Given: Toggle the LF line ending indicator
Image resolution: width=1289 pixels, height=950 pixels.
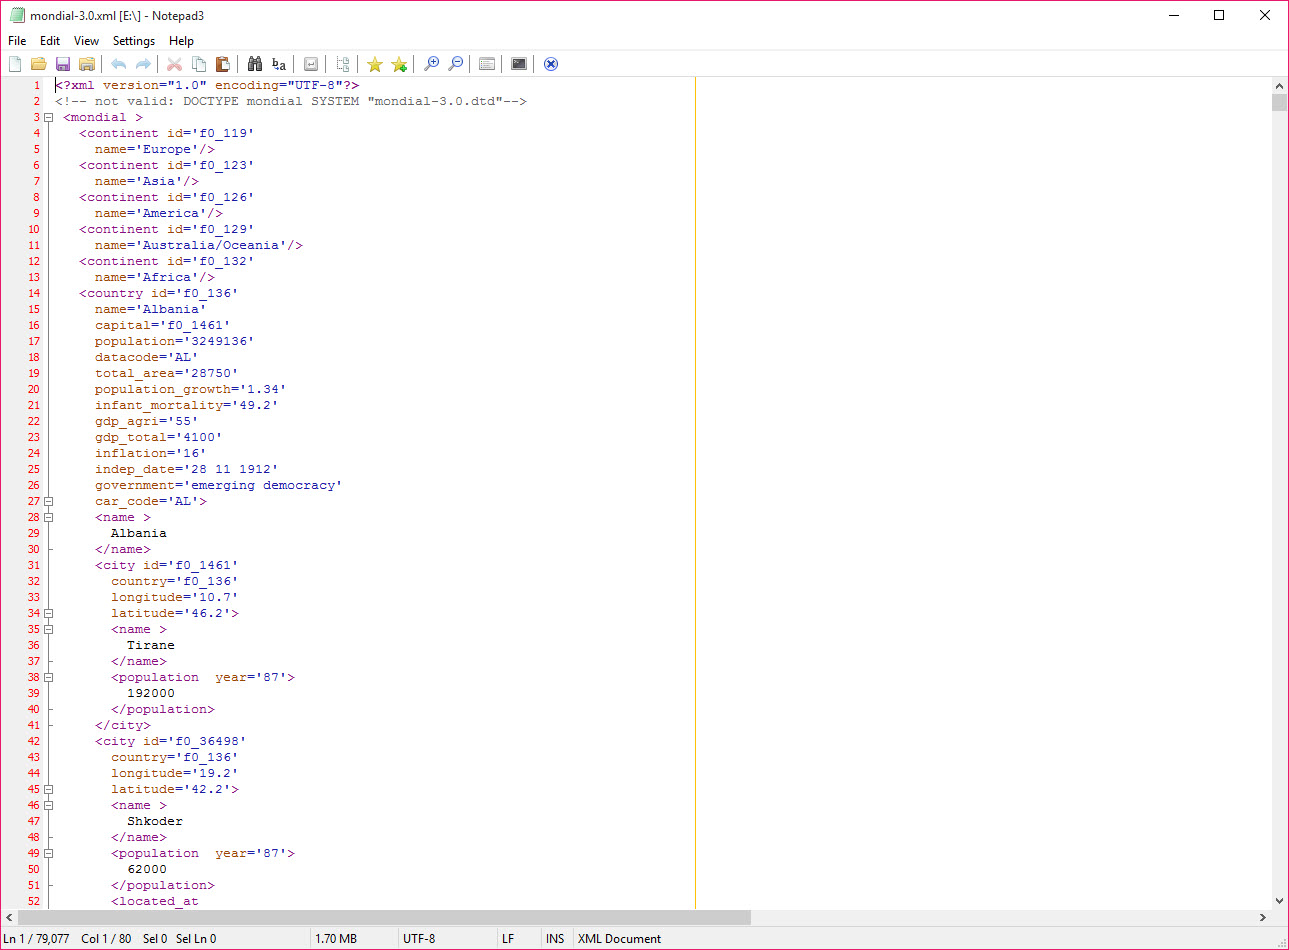Looking at the screenshot, I should click(508, 938).
